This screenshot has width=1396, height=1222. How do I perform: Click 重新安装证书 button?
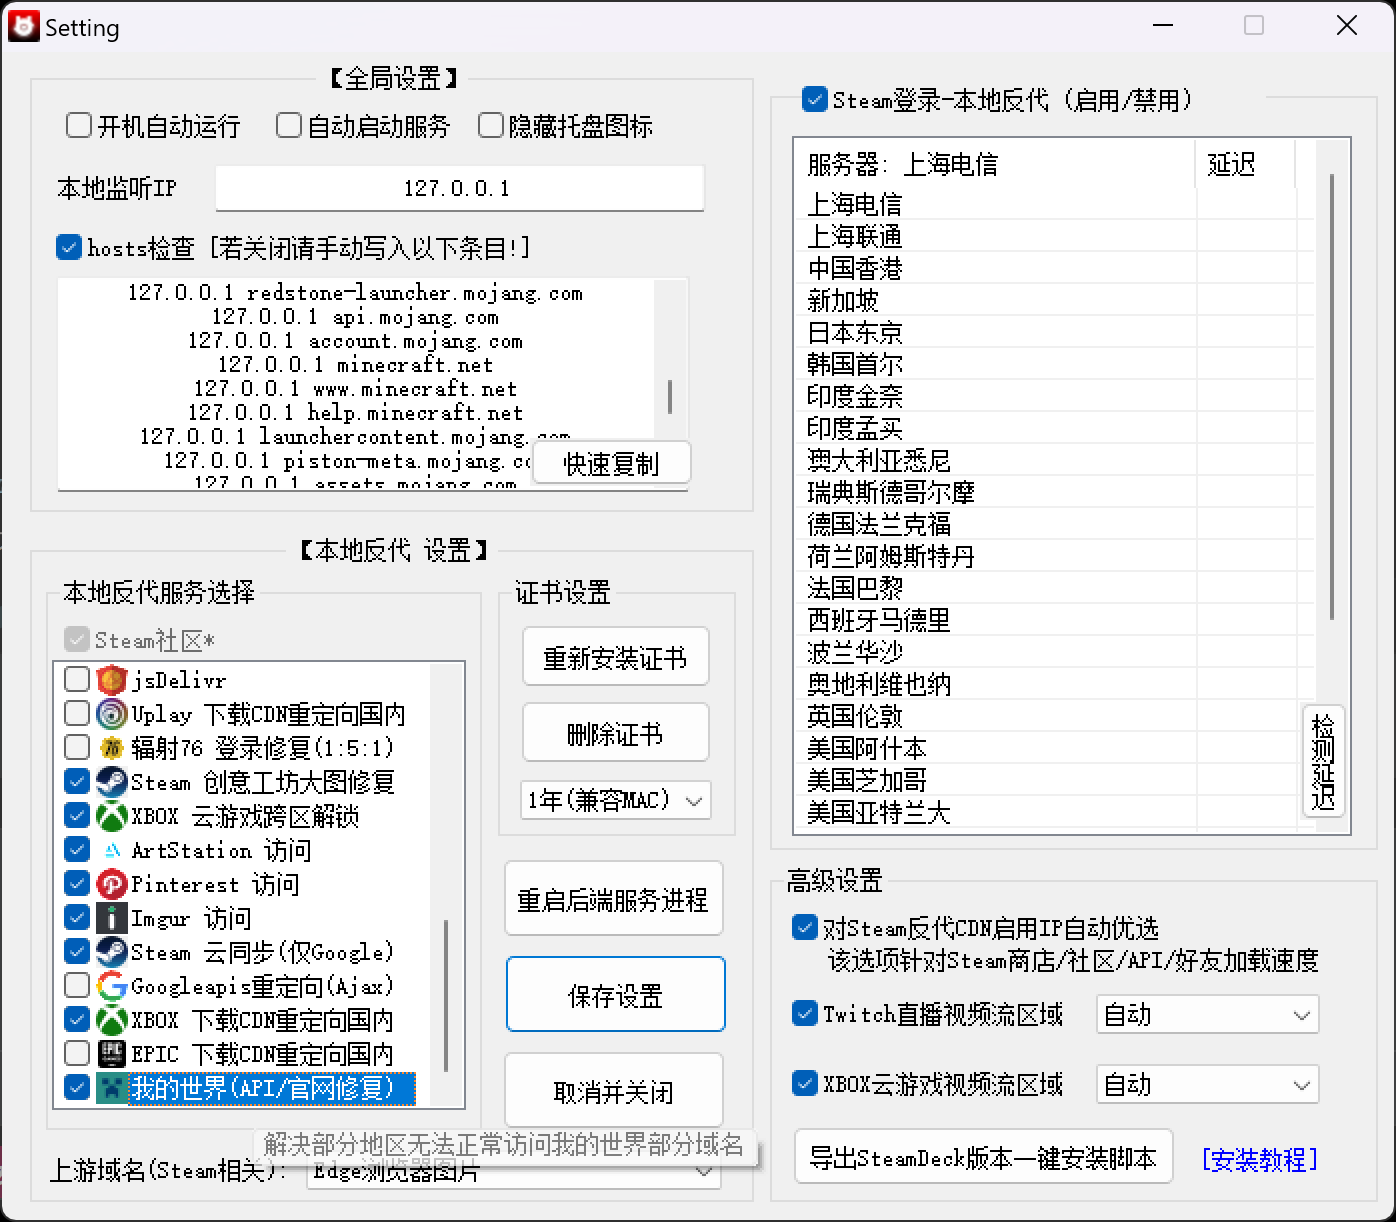[616, 657]
